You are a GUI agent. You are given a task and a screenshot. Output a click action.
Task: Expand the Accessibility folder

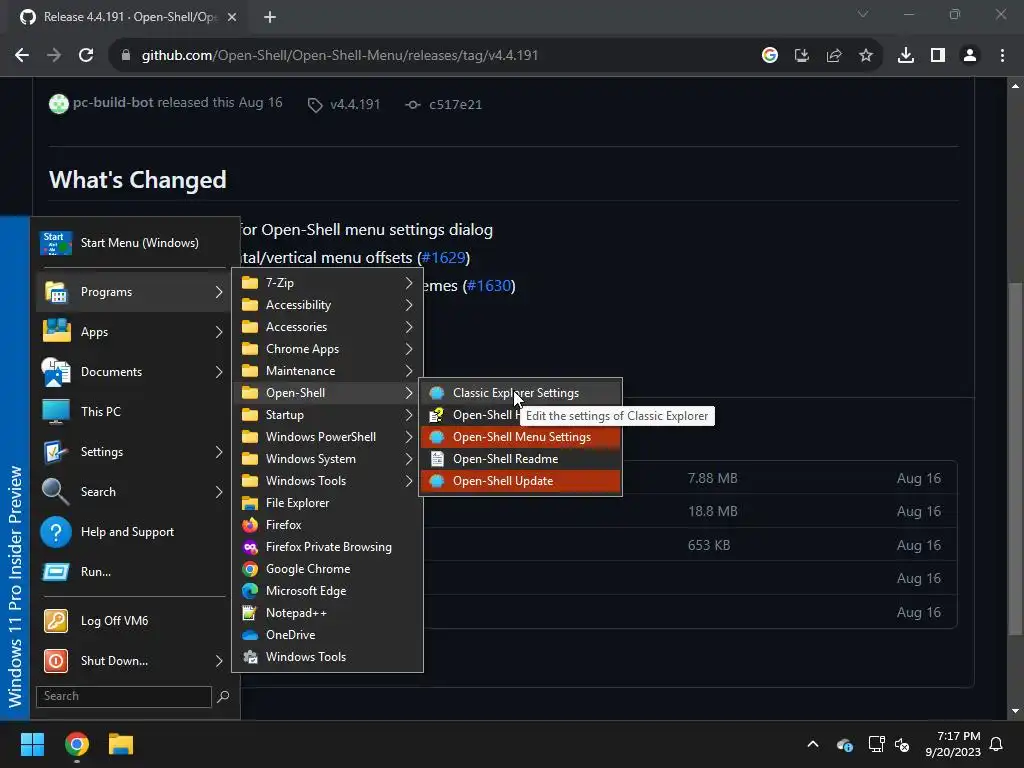tap(327, 305)
